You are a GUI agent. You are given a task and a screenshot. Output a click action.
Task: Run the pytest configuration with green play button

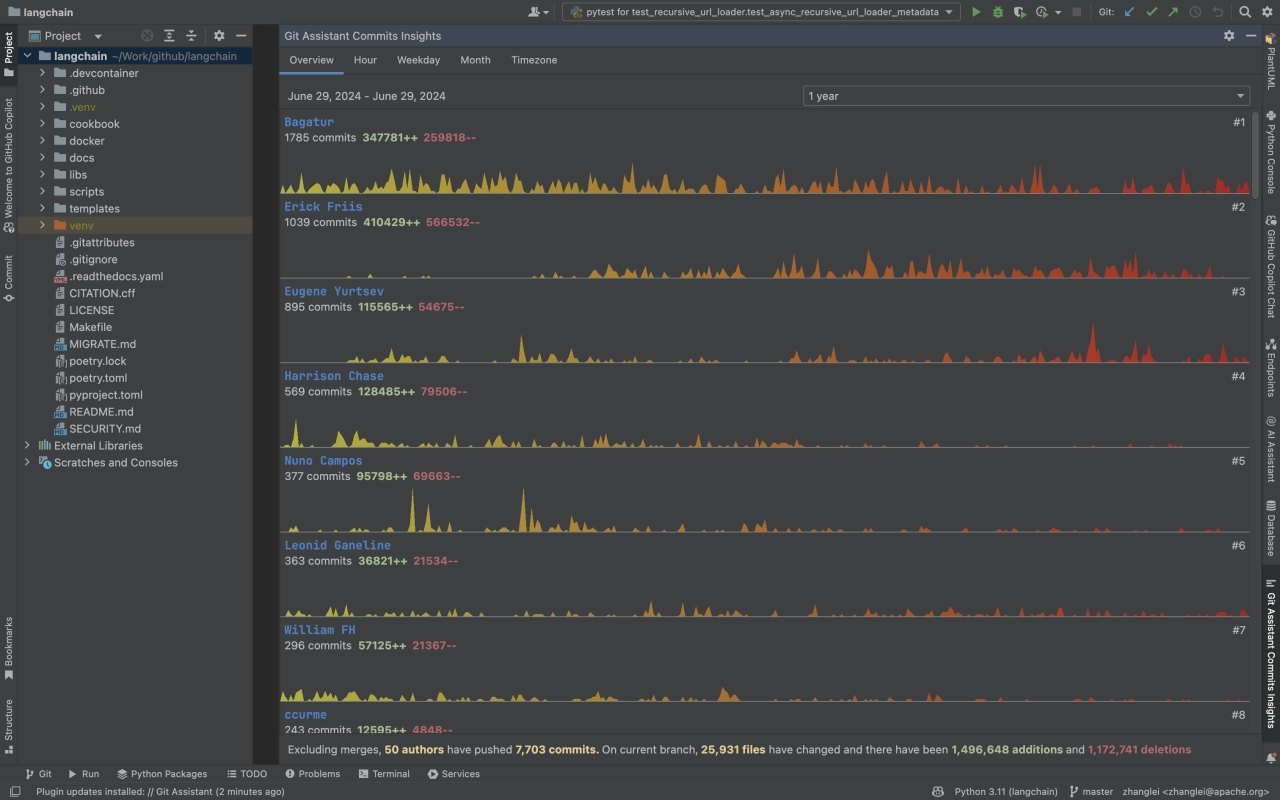coord(977,12)
